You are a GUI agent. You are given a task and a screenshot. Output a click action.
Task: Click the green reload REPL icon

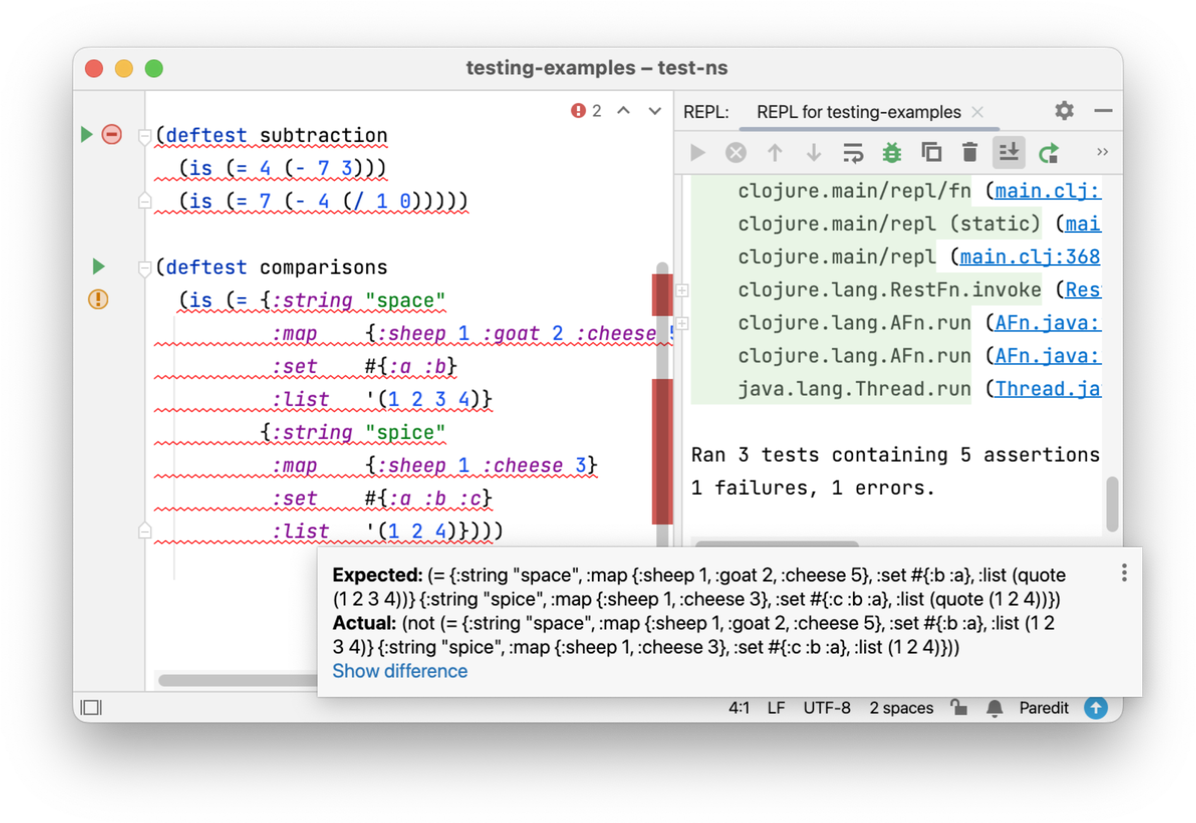pyautogui.click(x=1049, y=153)
